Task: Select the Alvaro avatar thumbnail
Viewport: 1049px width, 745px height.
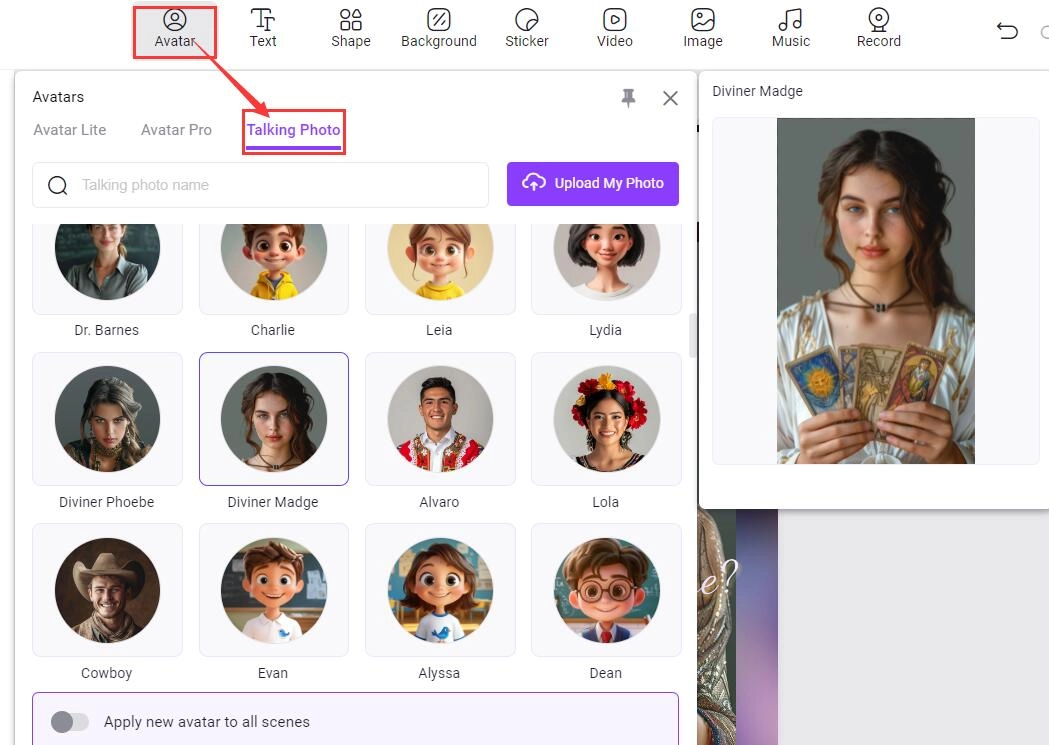Action: coord(440,419)
